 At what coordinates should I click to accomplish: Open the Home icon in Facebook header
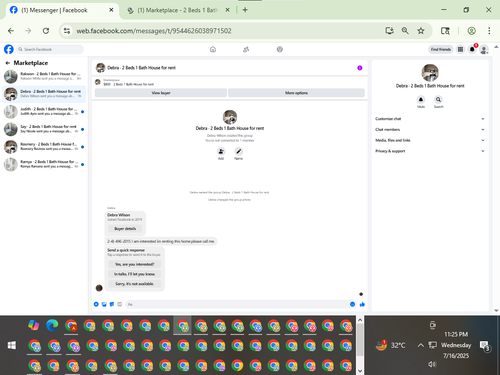click(213, 49)
